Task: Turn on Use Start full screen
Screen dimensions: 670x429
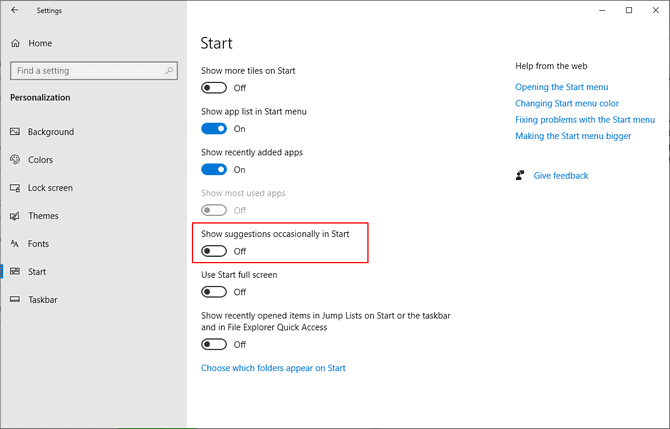Action: tap(214, 292)
